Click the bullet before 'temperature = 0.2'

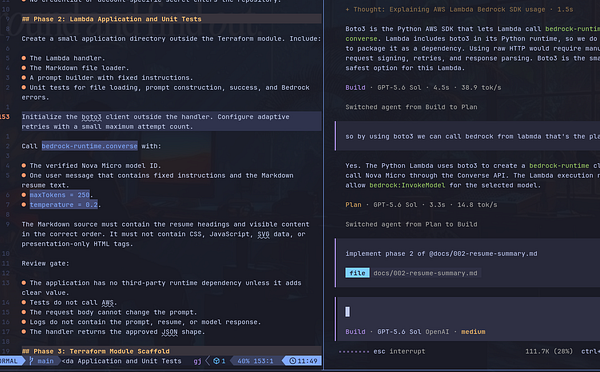point(24,205)
